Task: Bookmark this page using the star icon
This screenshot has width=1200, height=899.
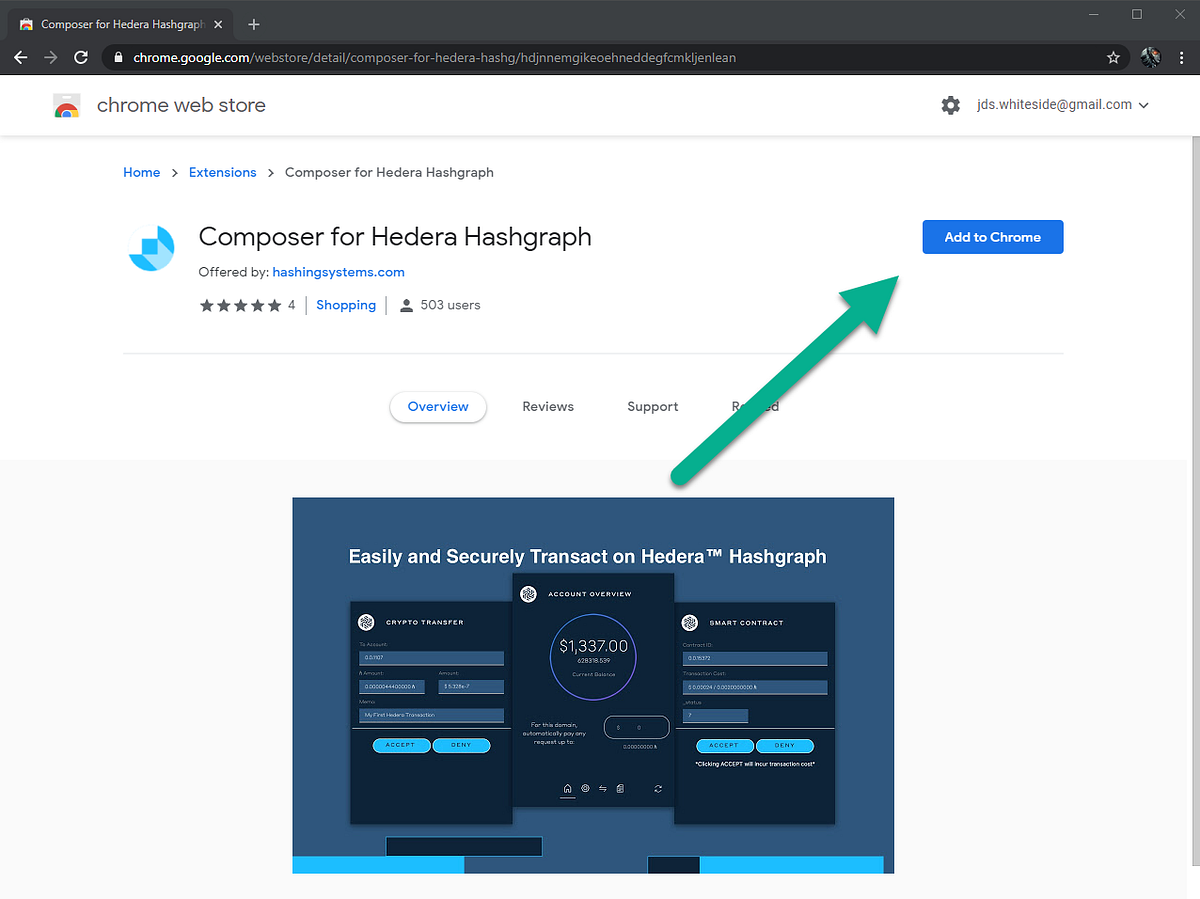Action: 1113,57
